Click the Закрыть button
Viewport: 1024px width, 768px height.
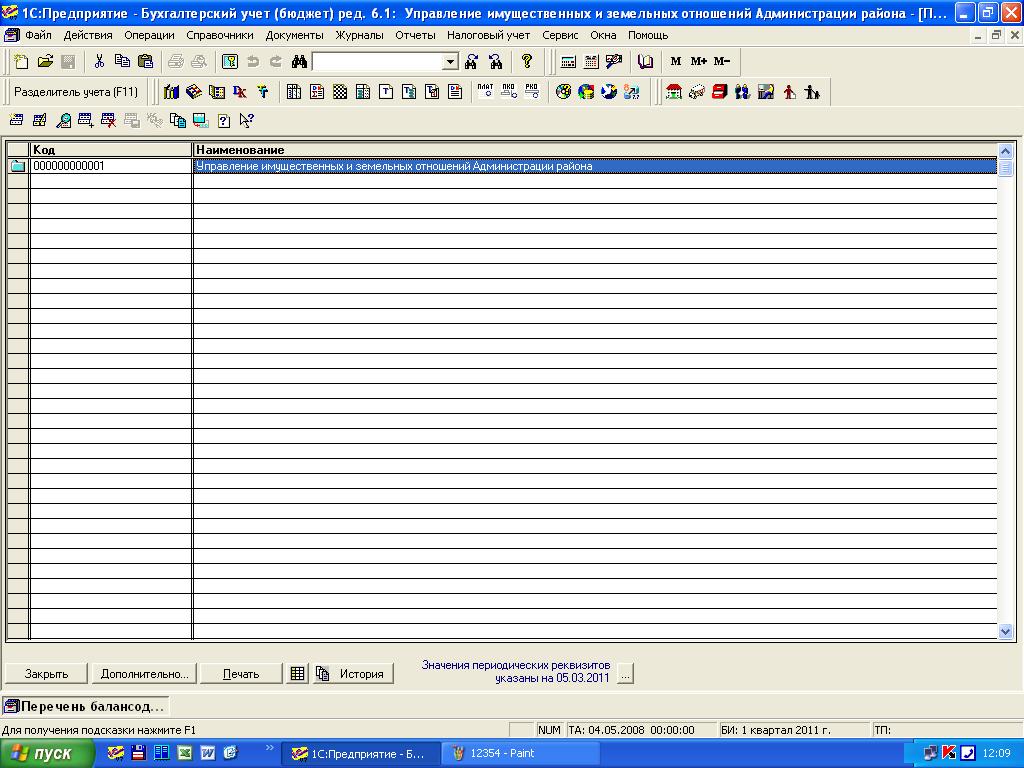pos(46,674)
